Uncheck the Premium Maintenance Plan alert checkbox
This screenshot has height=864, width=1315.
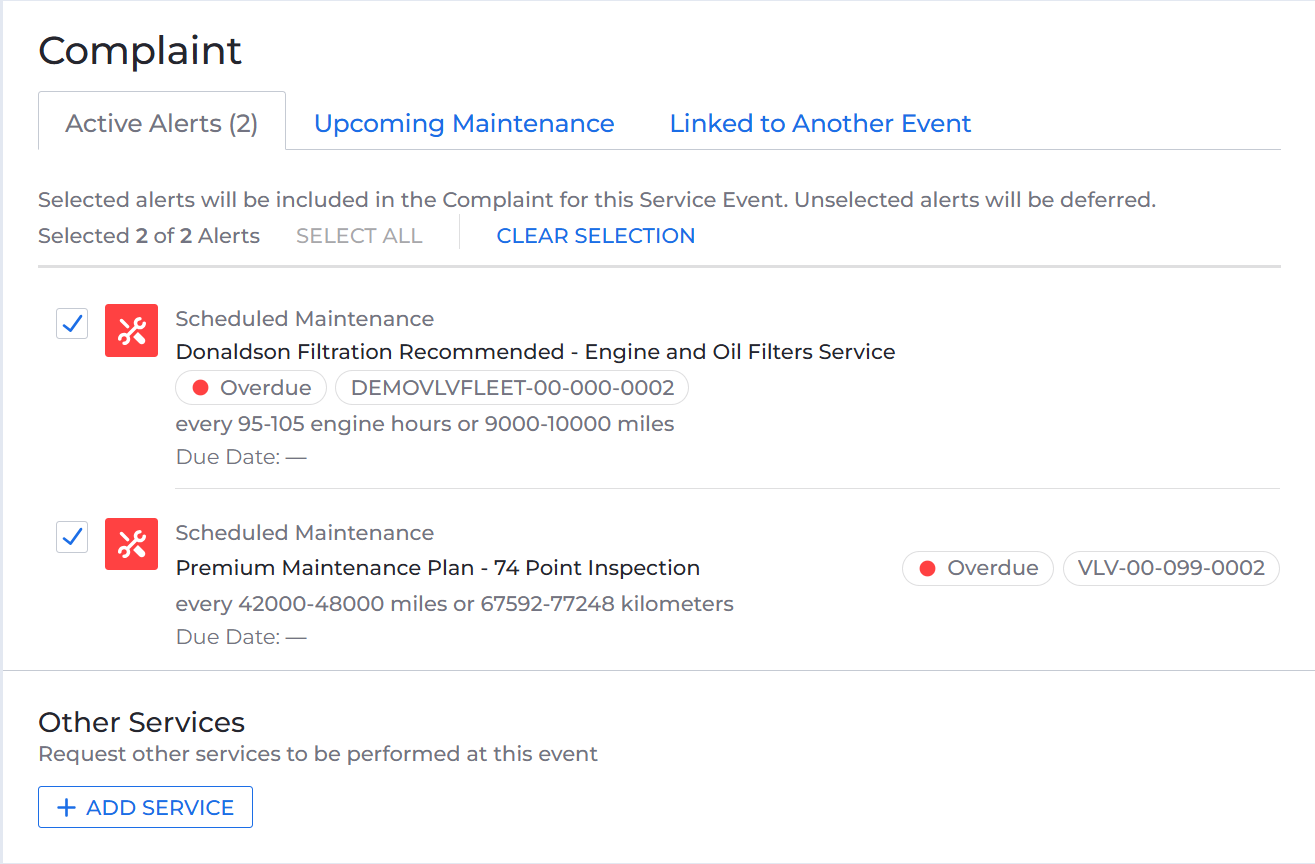pyautogui.click(x=71, y=537)
